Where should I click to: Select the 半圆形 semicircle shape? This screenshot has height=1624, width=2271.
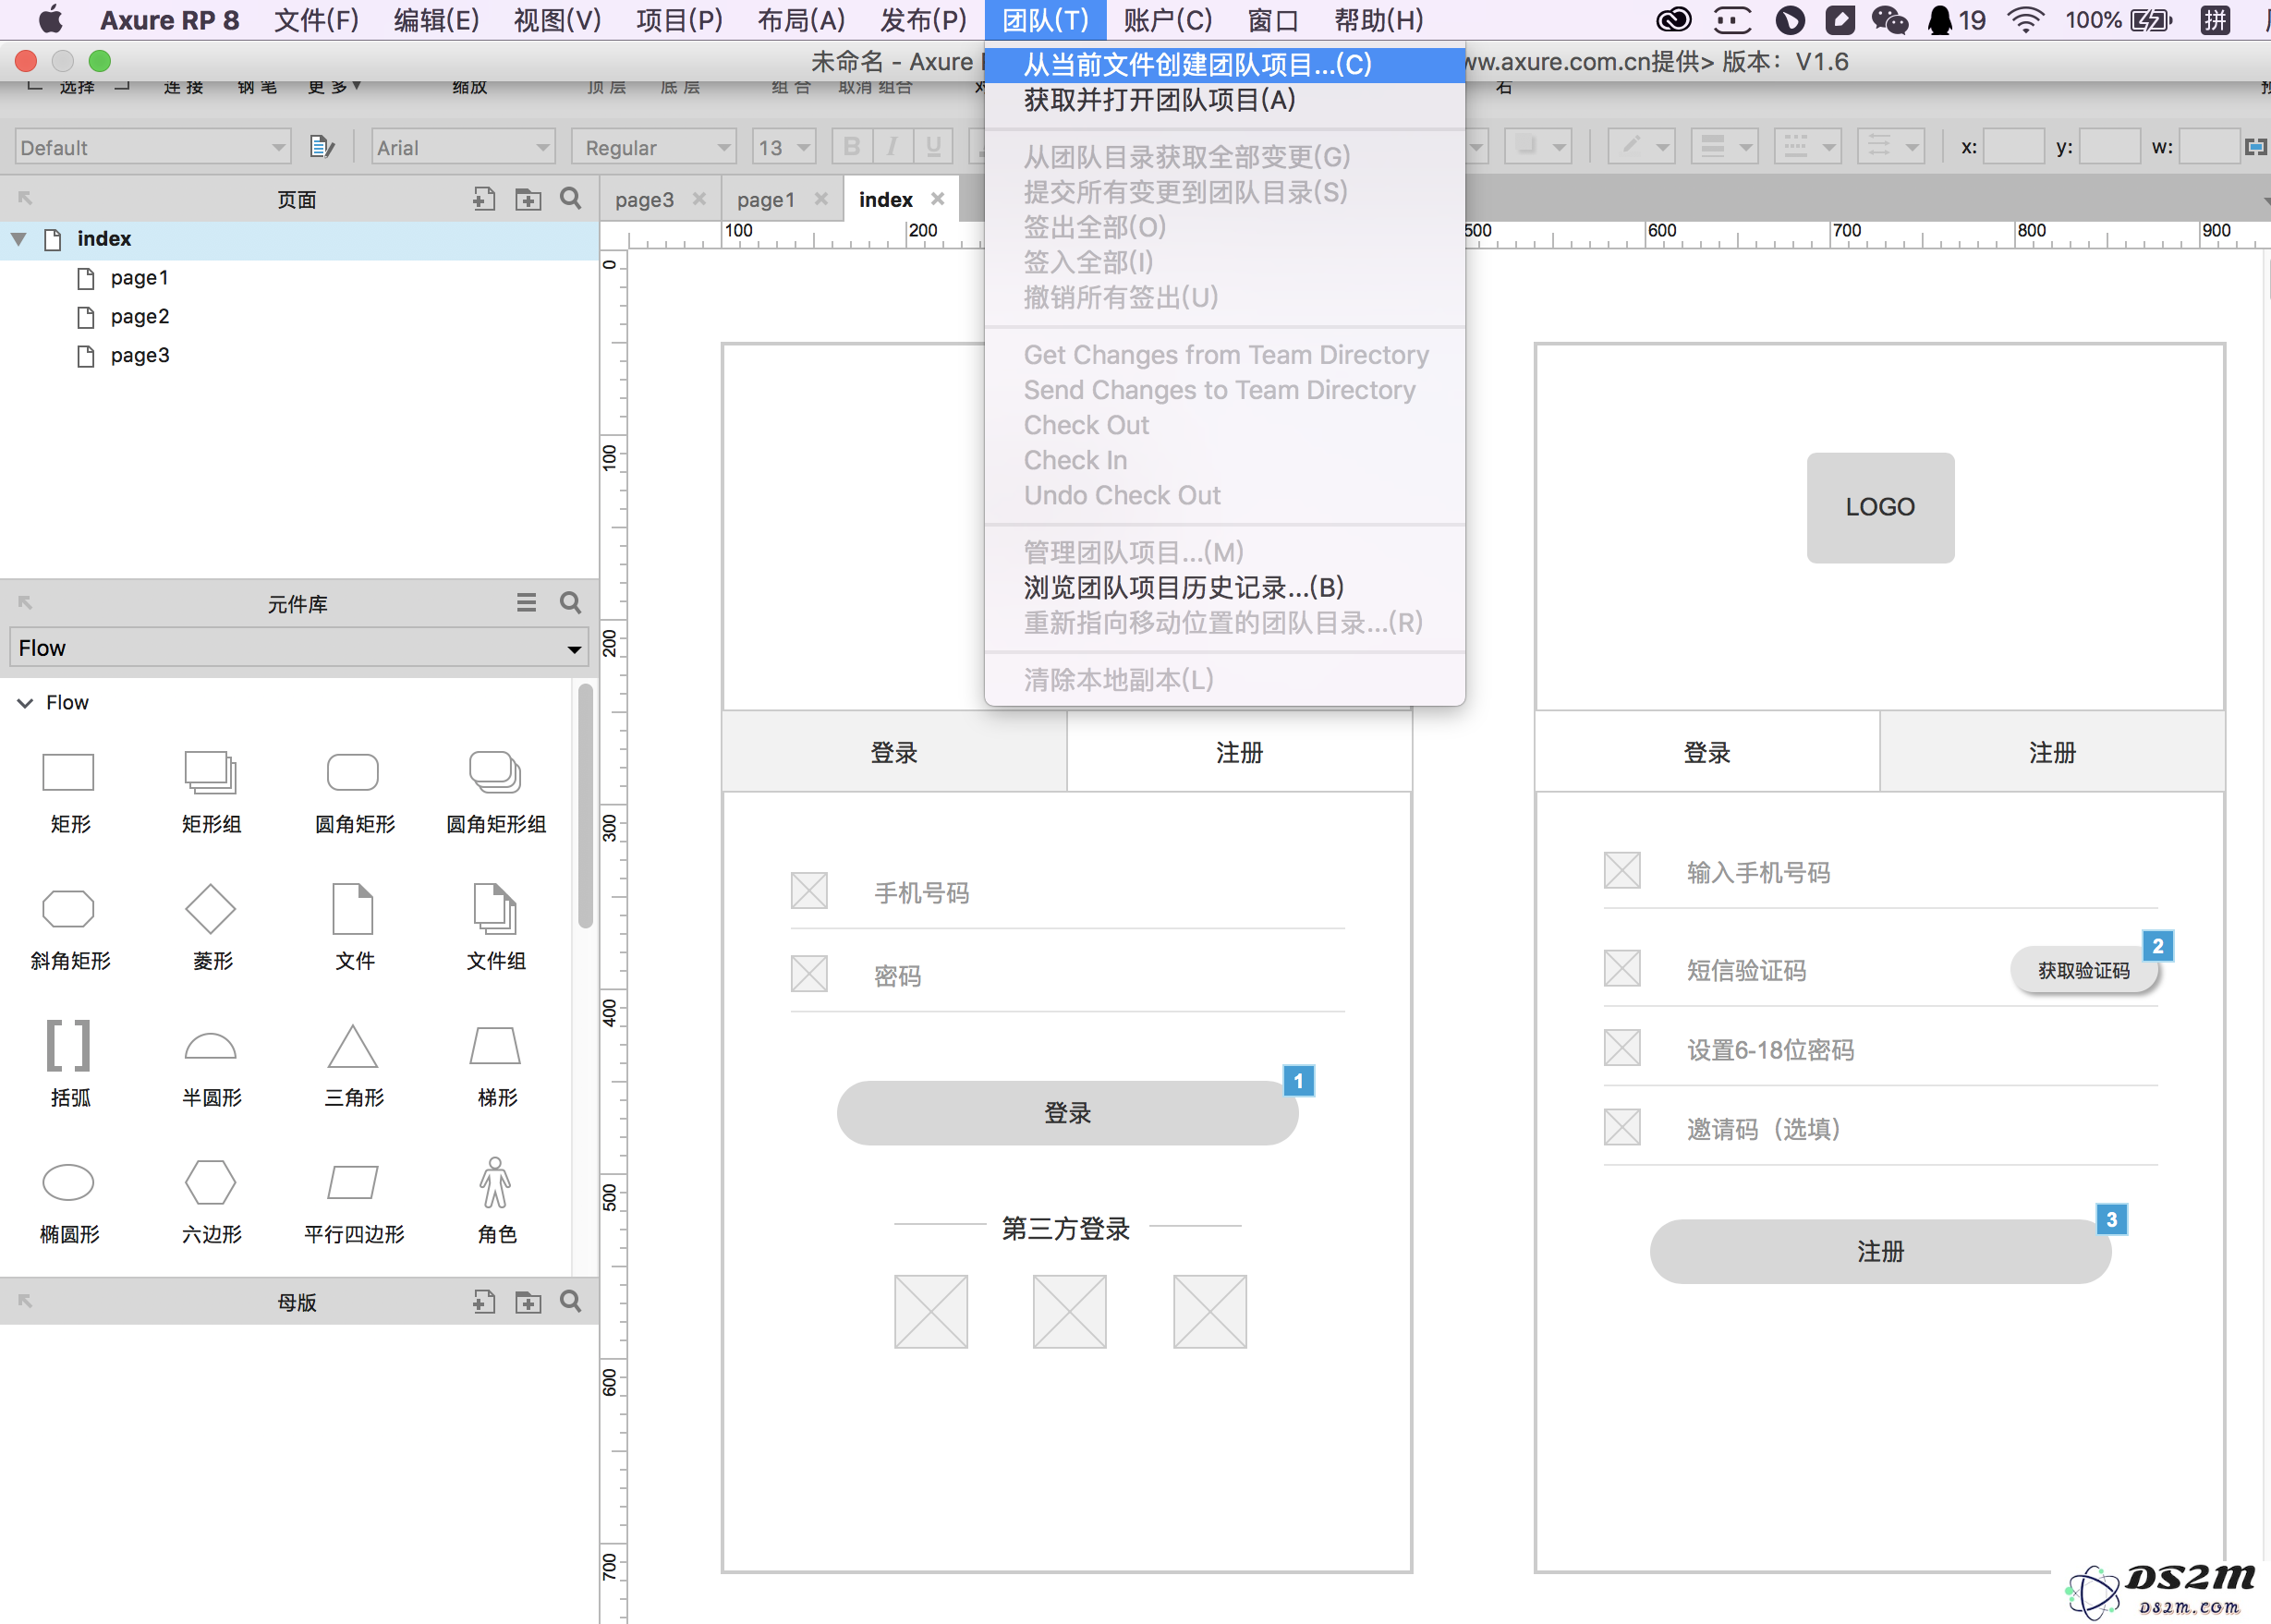(211, 1046)
